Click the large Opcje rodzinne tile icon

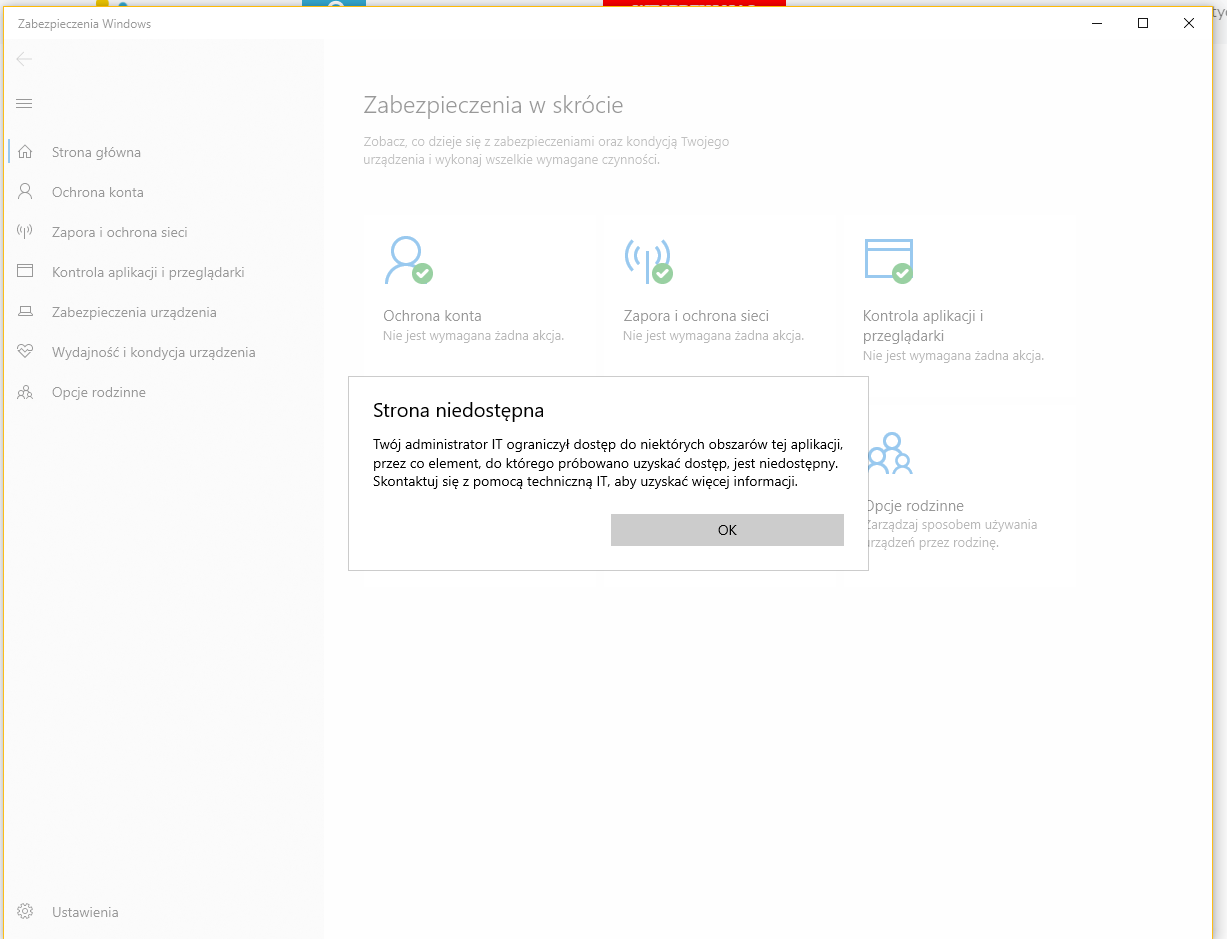(890, 453)
